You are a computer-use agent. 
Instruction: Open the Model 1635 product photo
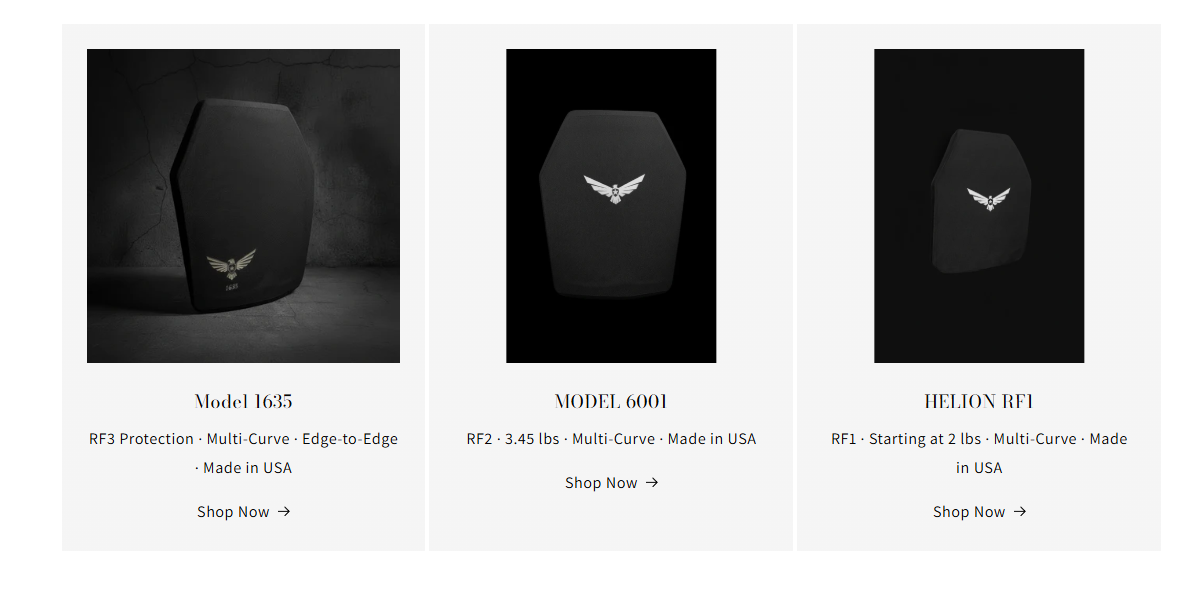point(243,206)
